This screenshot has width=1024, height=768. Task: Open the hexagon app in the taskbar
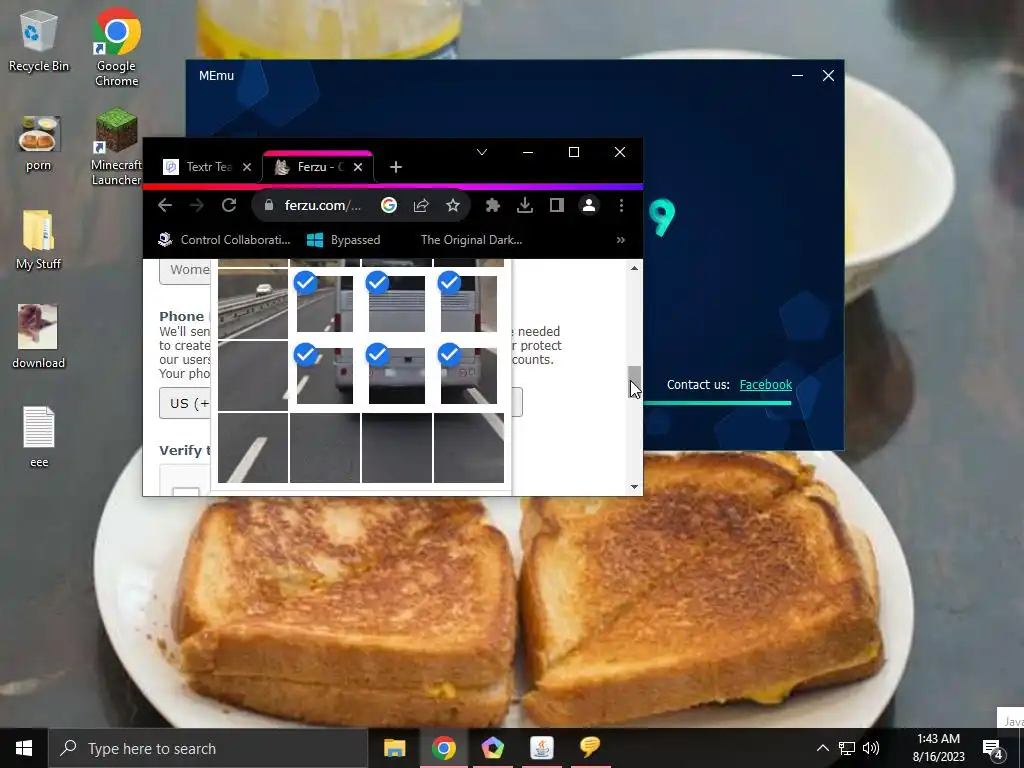tap(492, 748)
